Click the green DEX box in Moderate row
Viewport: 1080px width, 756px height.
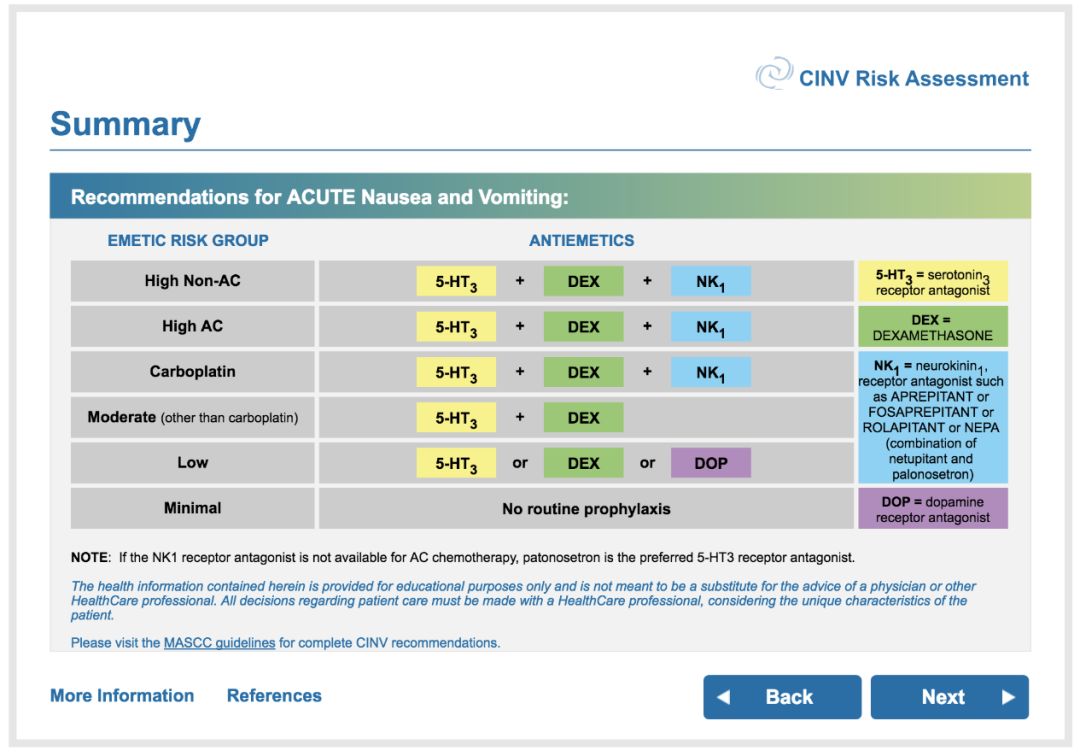[583, 417]
